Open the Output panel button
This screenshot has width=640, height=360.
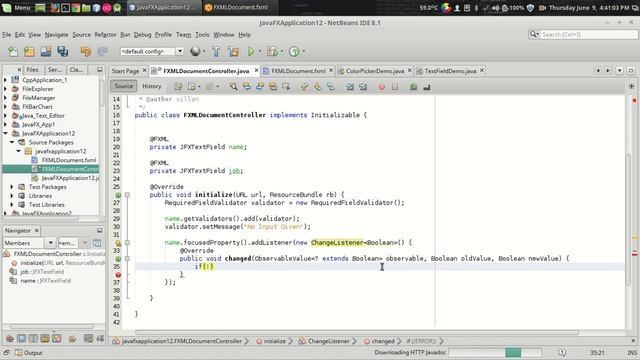29,353
